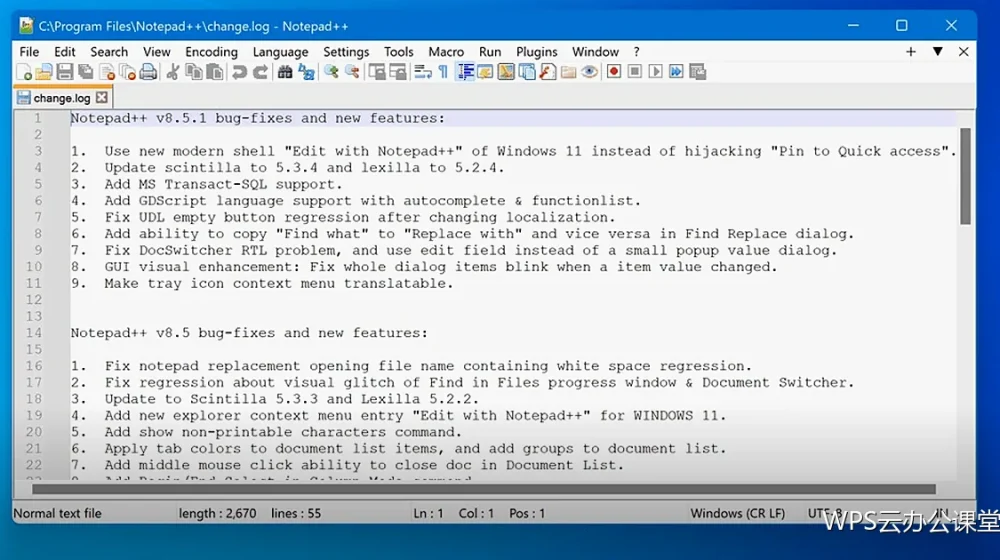This screenshot has width=1000, height=560.
Task: Open Folder as Workspace icon
Action: [569, 72]
